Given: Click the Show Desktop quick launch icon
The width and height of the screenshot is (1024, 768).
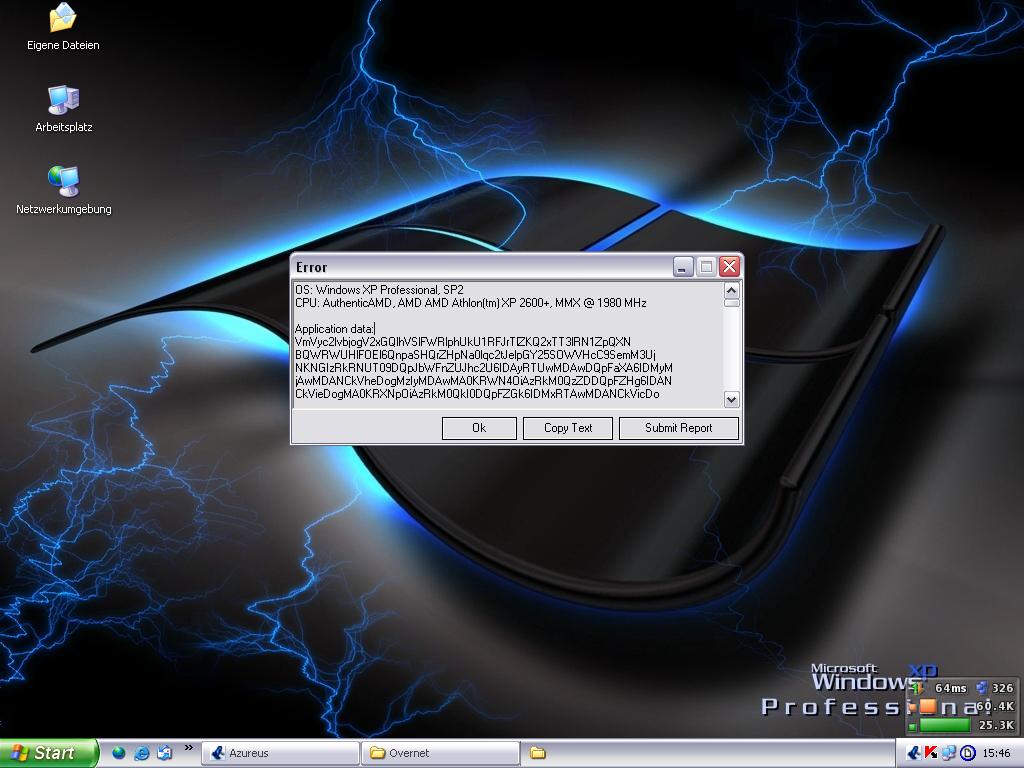Looking at the screenshot, I should pos(165,753).
